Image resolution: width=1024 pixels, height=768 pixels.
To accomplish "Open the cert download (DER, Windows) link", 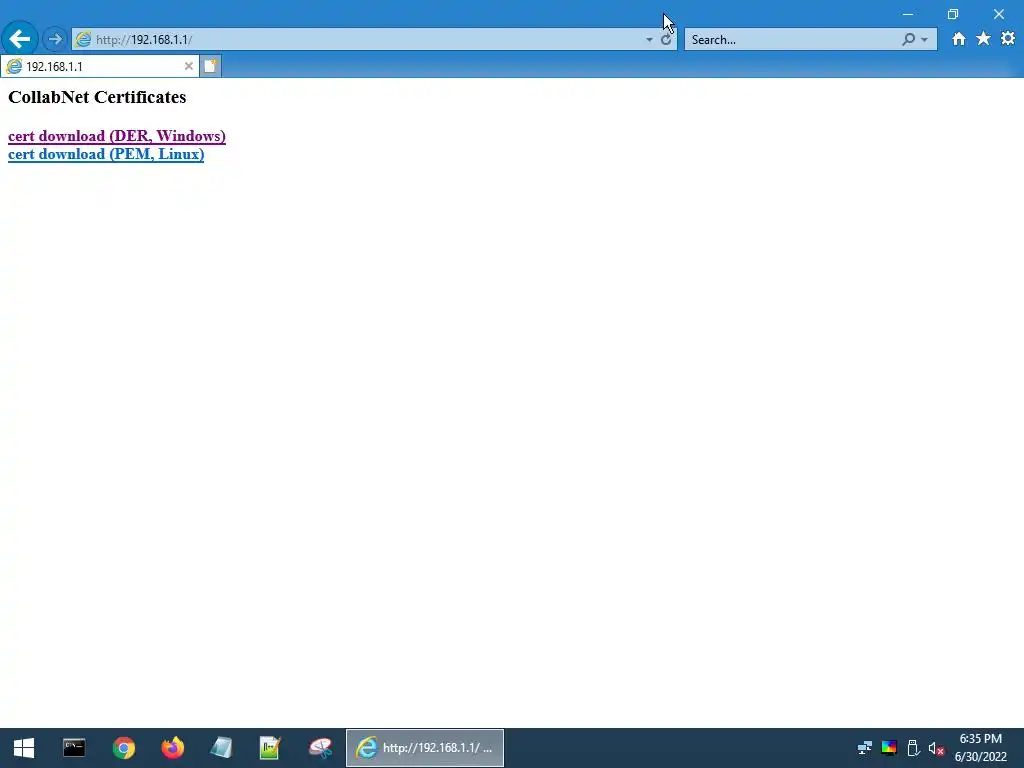I will [117, 136].
